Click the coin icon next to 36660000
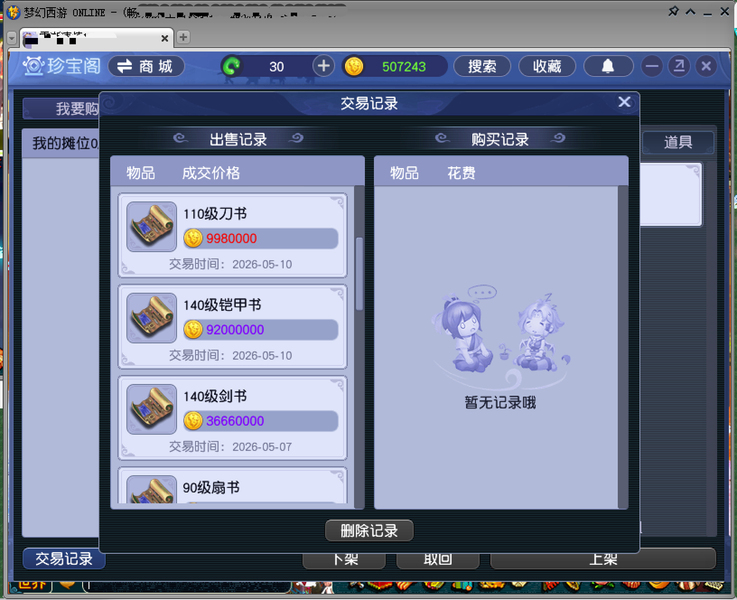This screenshot has height=600, width=737. 193,421
